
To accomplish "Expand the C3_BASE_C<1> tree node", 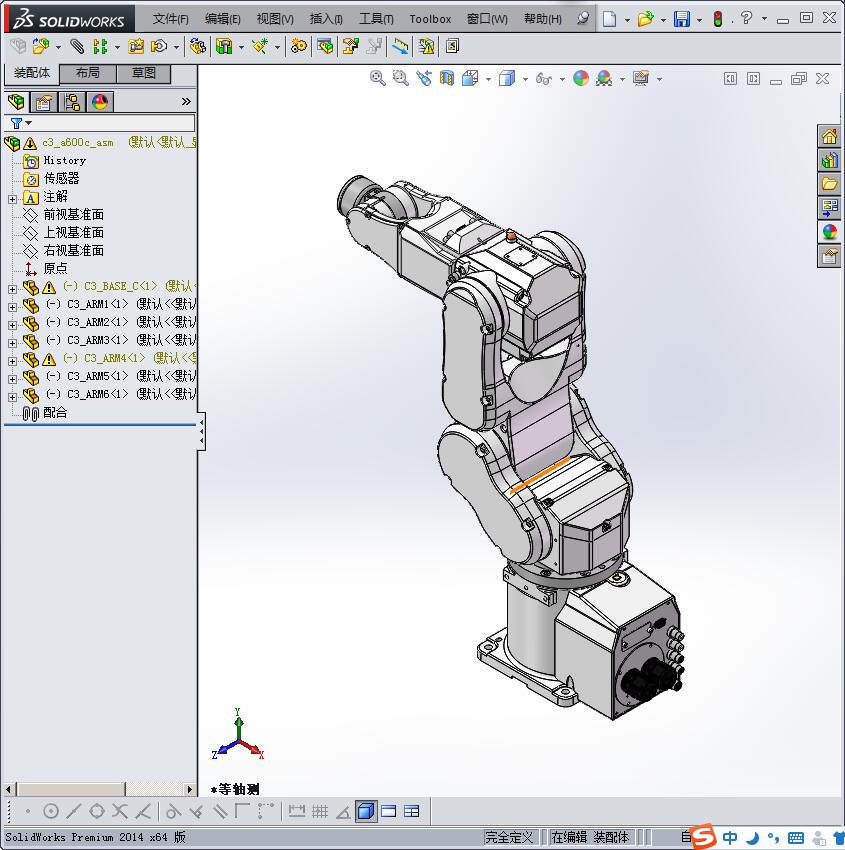I will tap(12, 289).
